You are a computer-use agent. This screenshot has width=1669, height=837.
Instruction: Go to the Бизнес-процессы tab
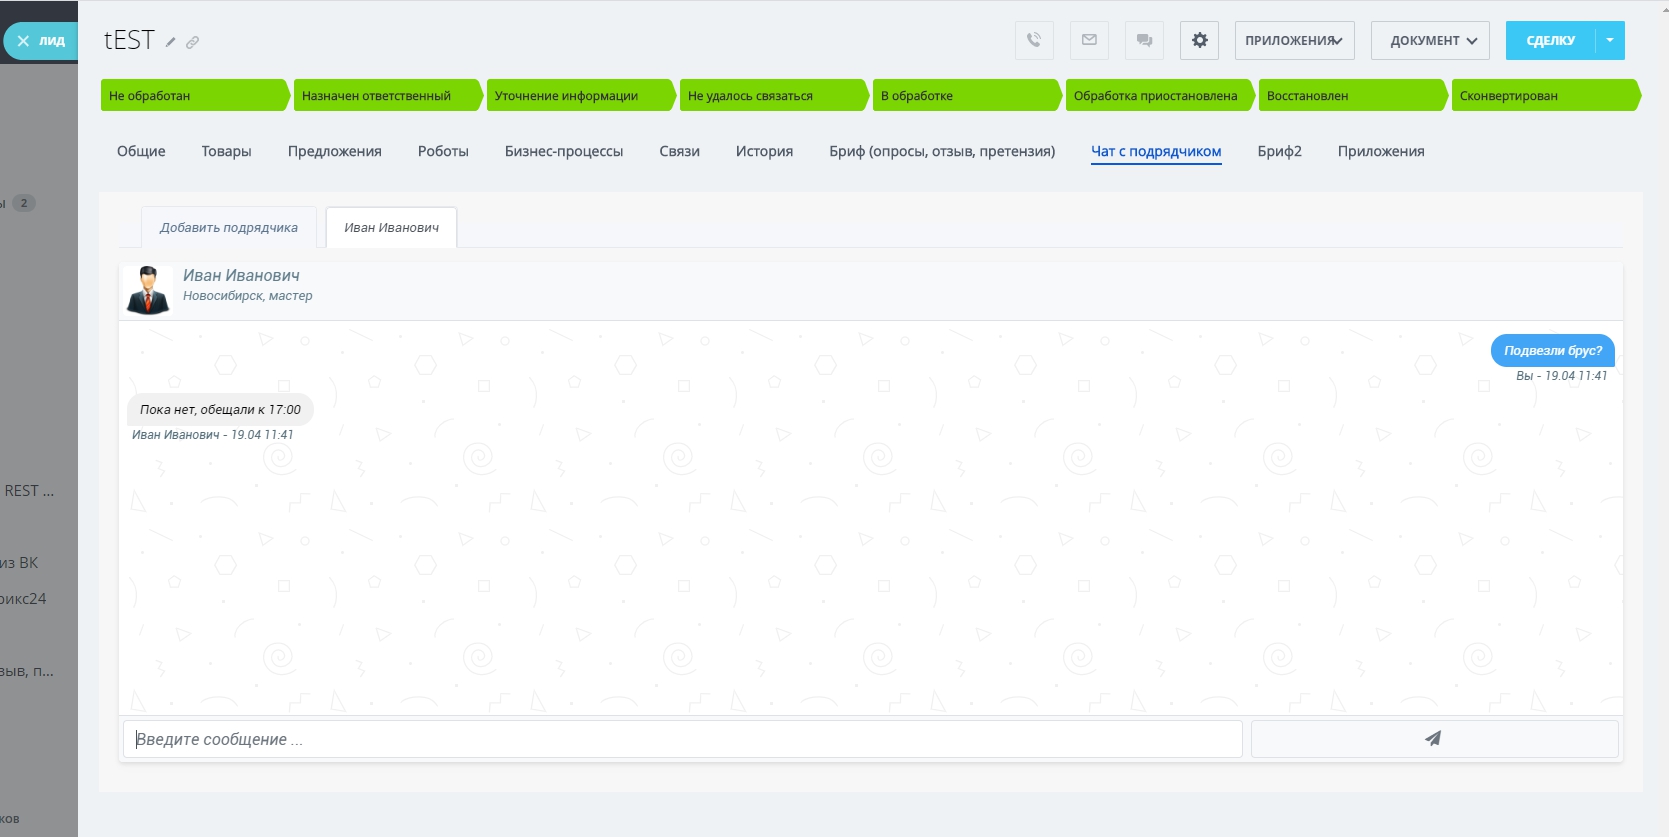pyautogui.click(x=564, y=151)
